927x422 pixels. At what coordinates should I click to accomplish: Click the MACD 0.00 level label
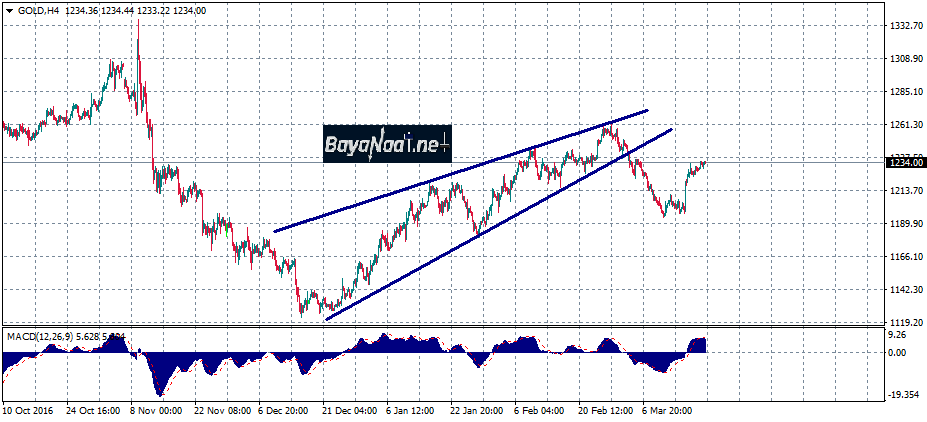point(896,353)
